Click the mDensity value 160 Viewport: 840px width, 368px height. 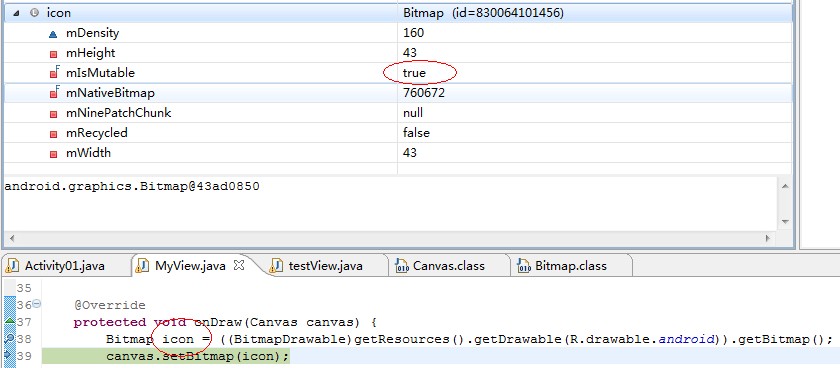pos(413,33)
